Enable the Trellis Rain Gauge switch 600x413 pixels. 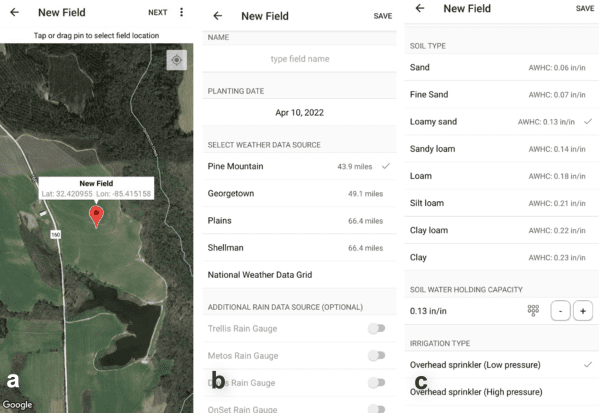click(x=378, y=328)
